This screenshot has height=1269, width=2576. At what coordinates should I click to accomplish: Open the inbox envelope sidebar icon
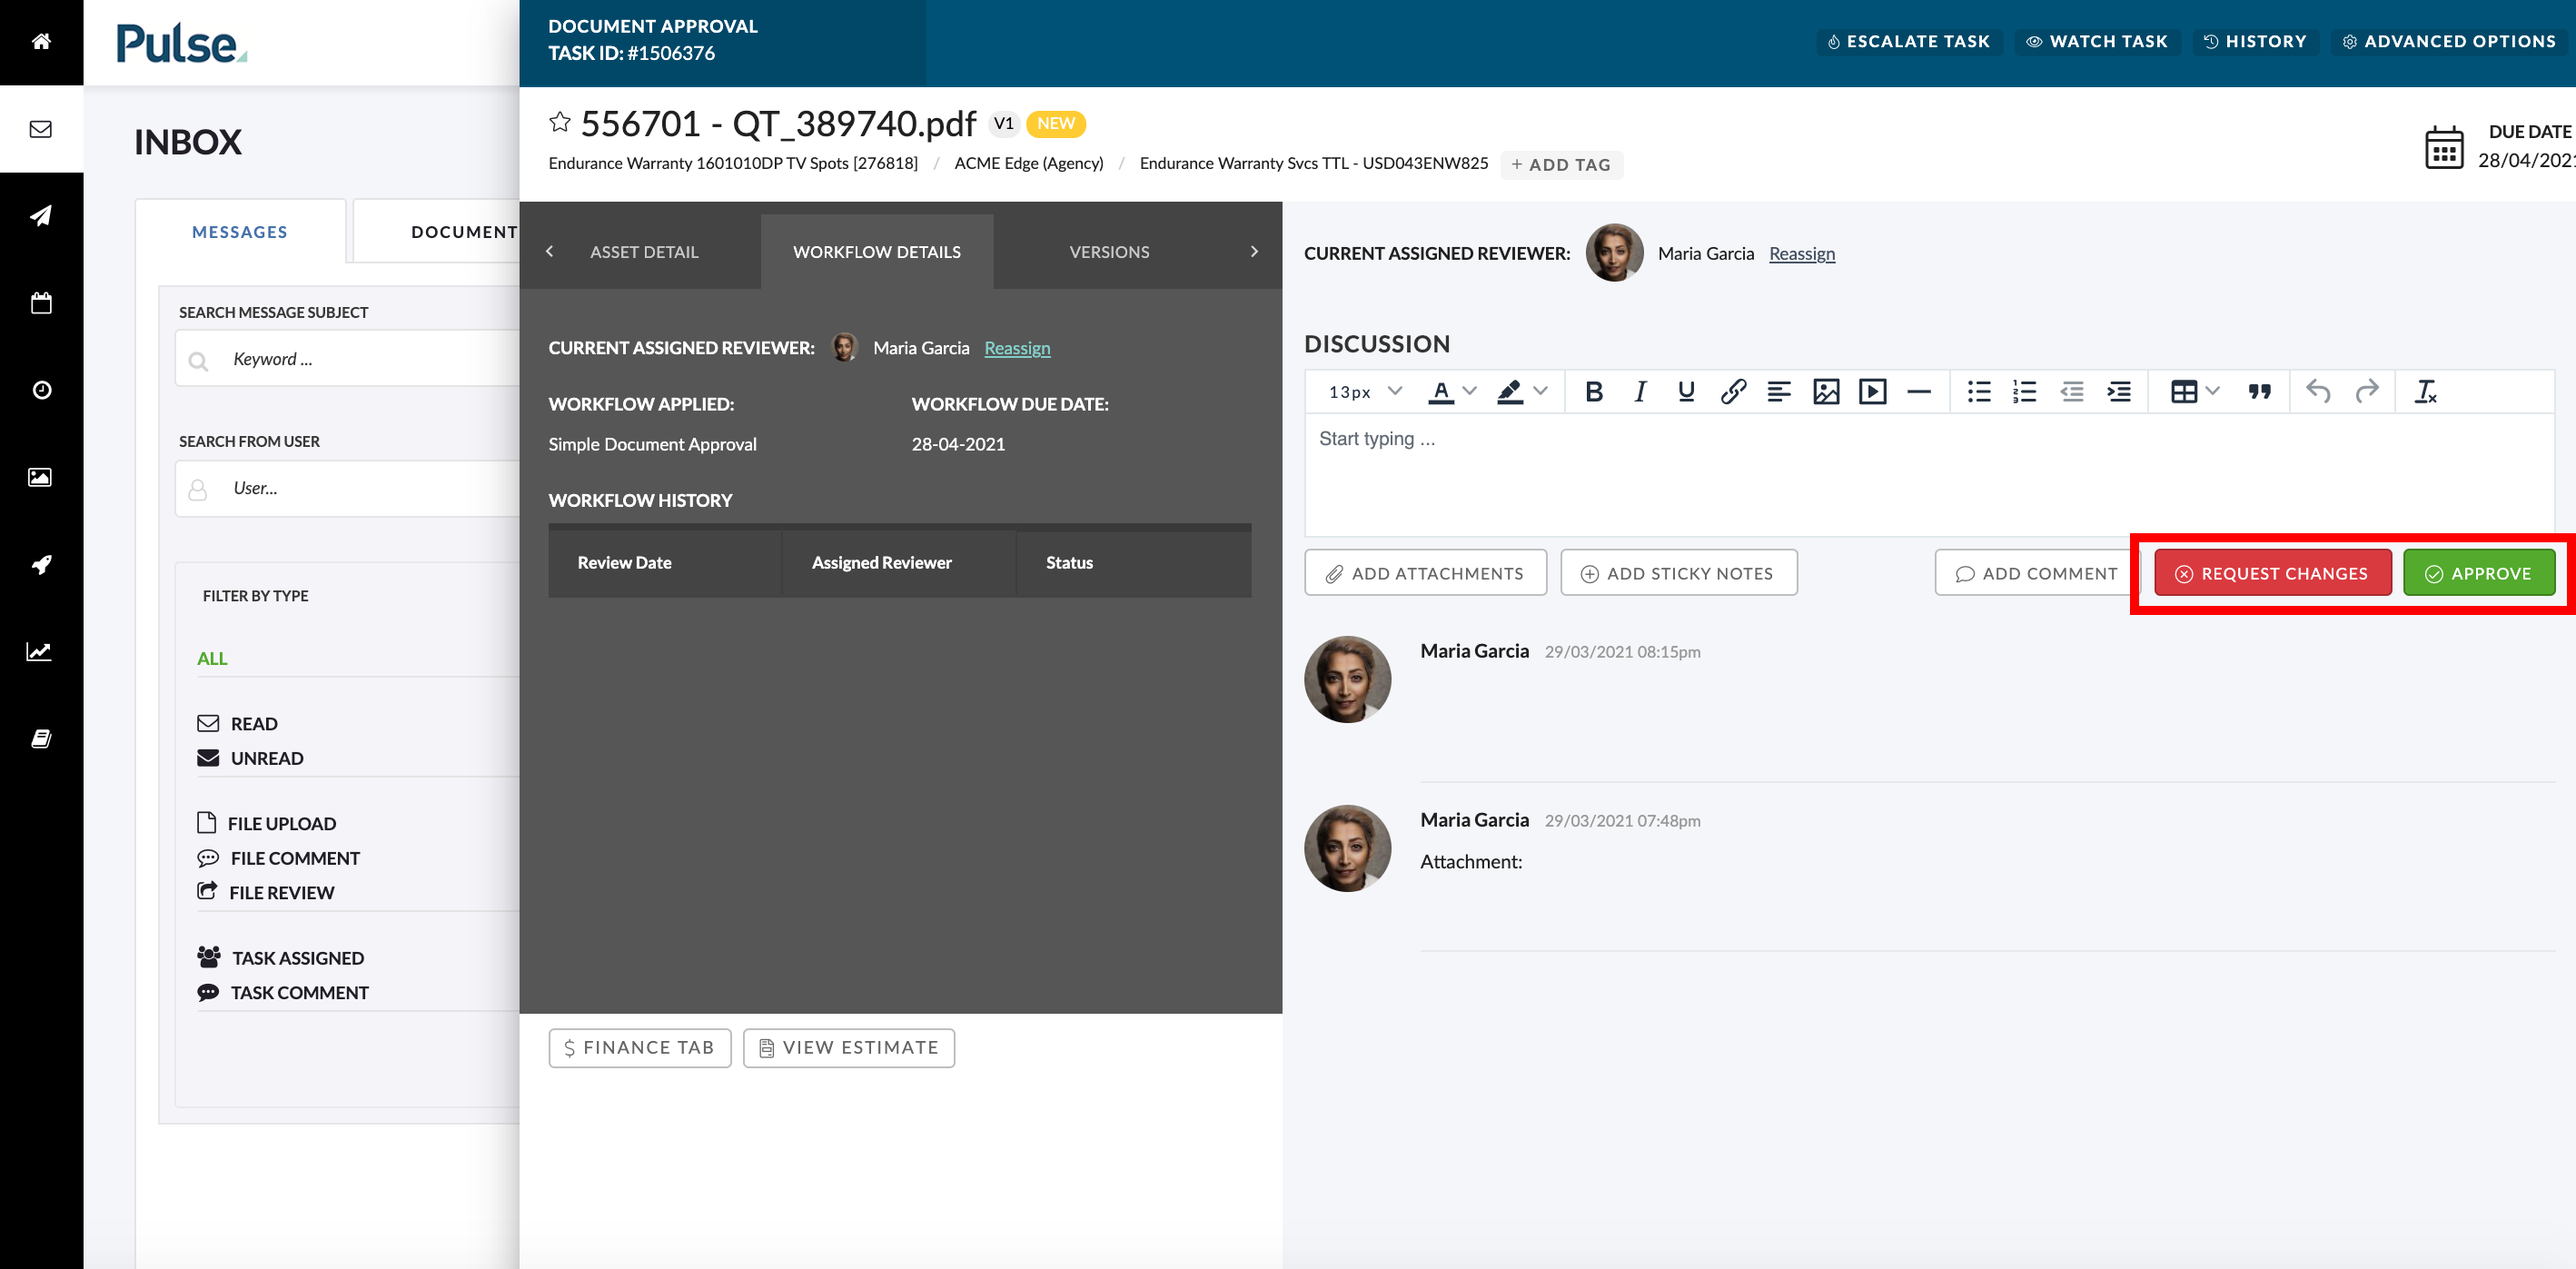pyautogui.click(x=41, y=129)
